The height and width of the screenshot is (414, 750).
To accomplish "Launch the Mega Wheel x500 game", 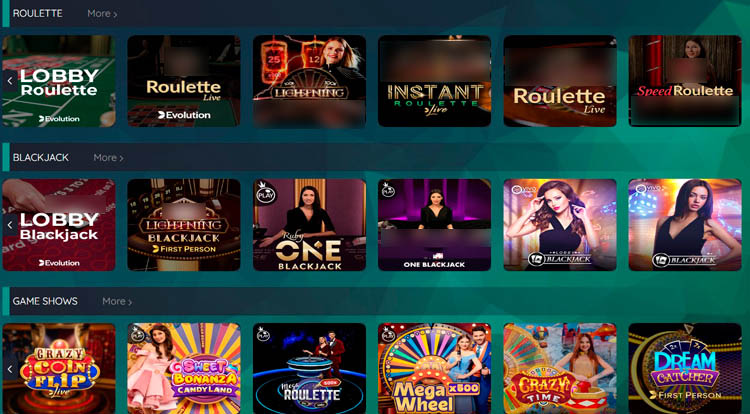I will [435, 369].
